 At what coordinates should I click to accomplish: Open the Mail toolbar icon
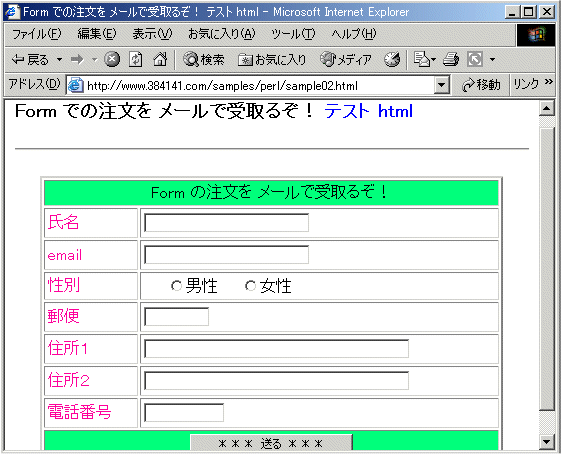(x=424, y=59)
